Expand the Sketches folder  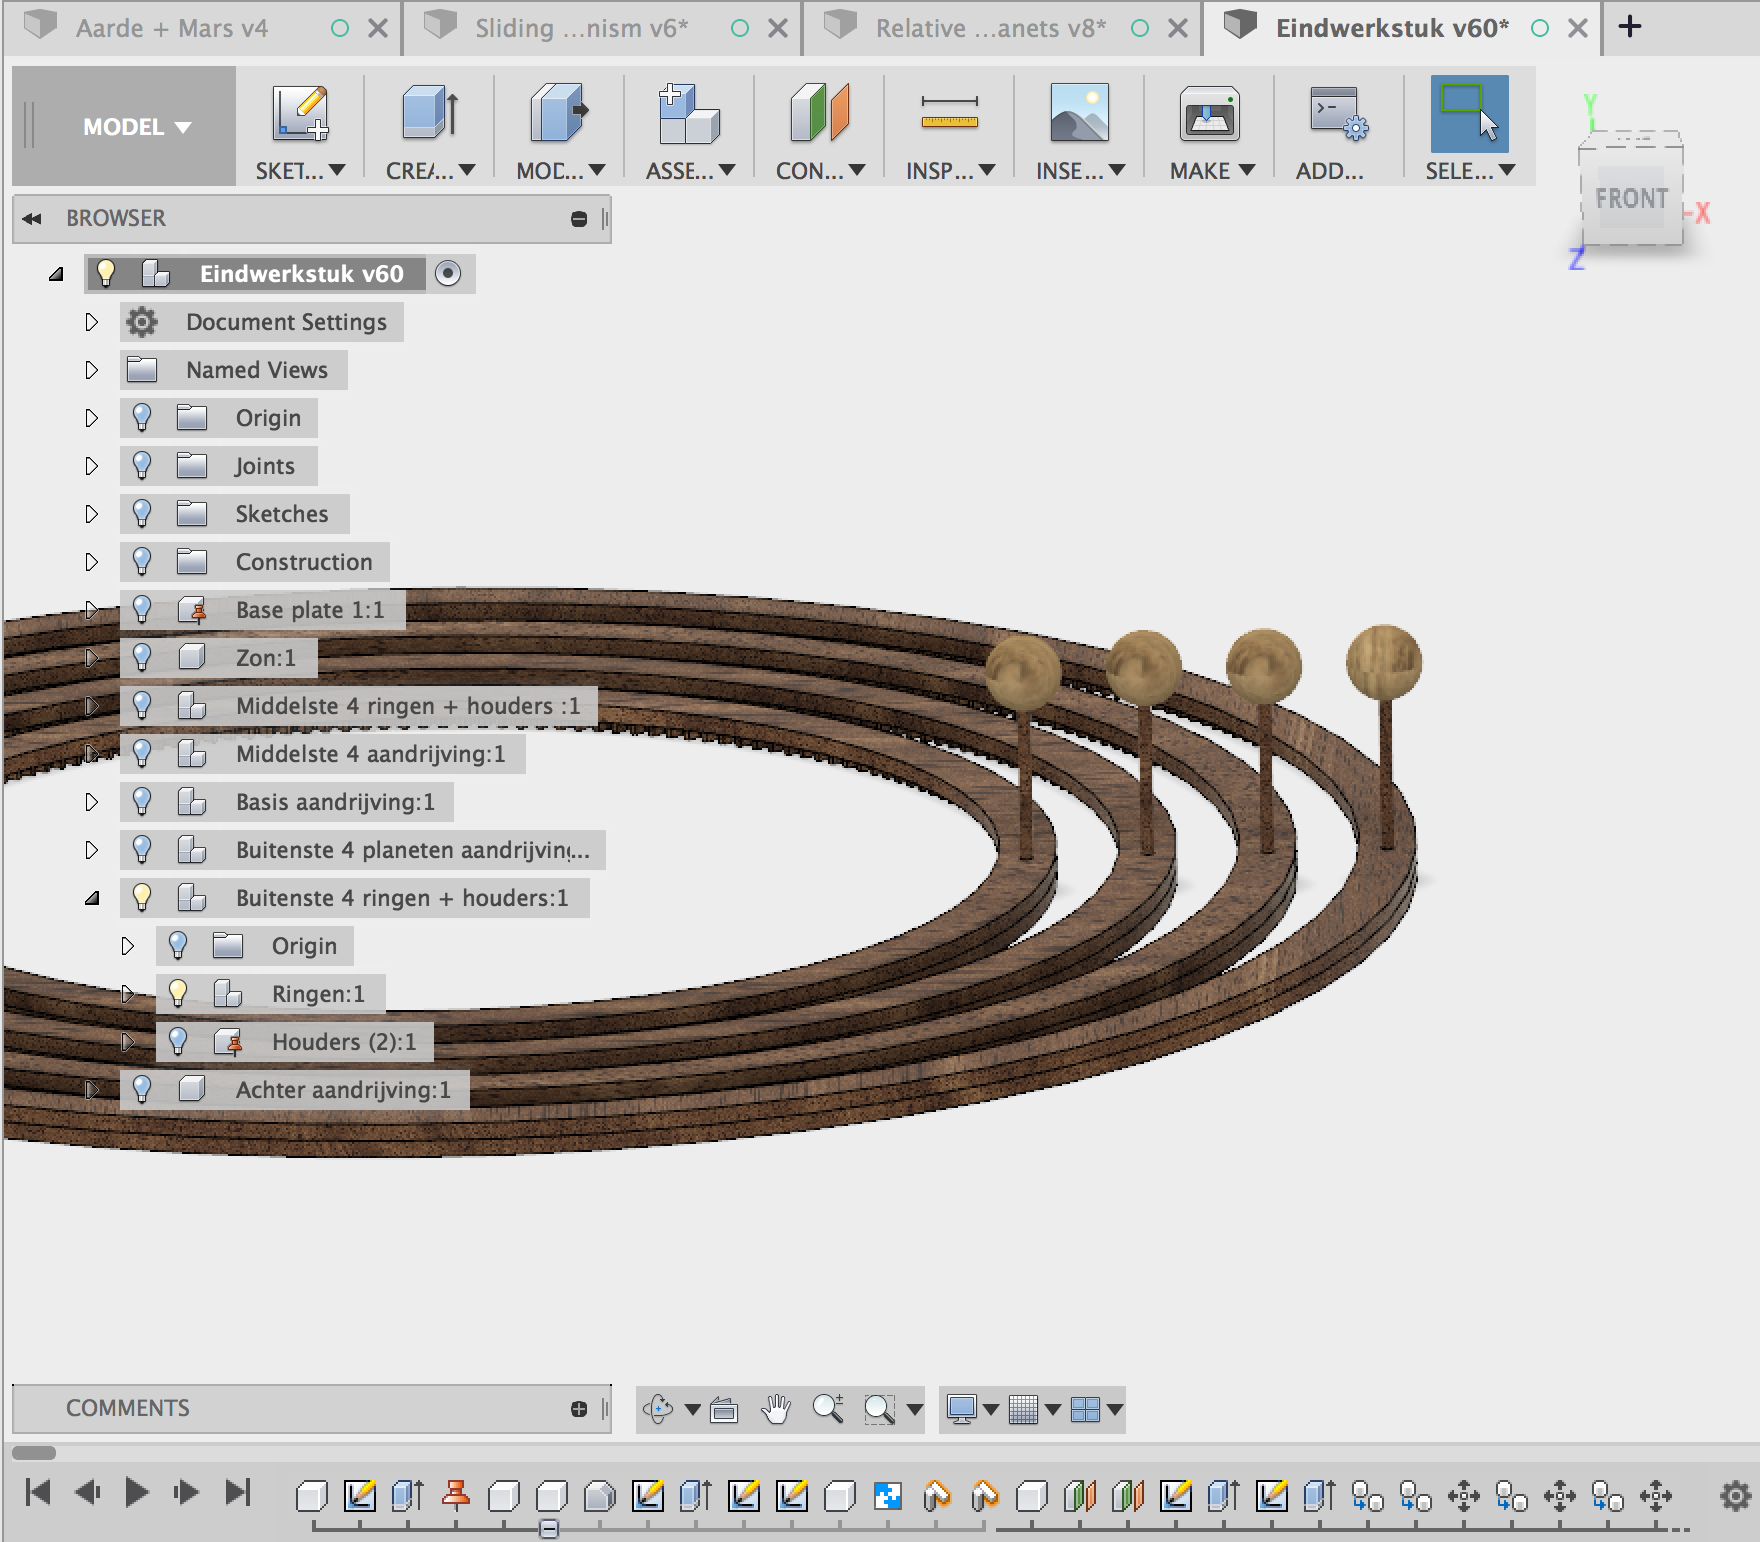click(x=92, y=513)
